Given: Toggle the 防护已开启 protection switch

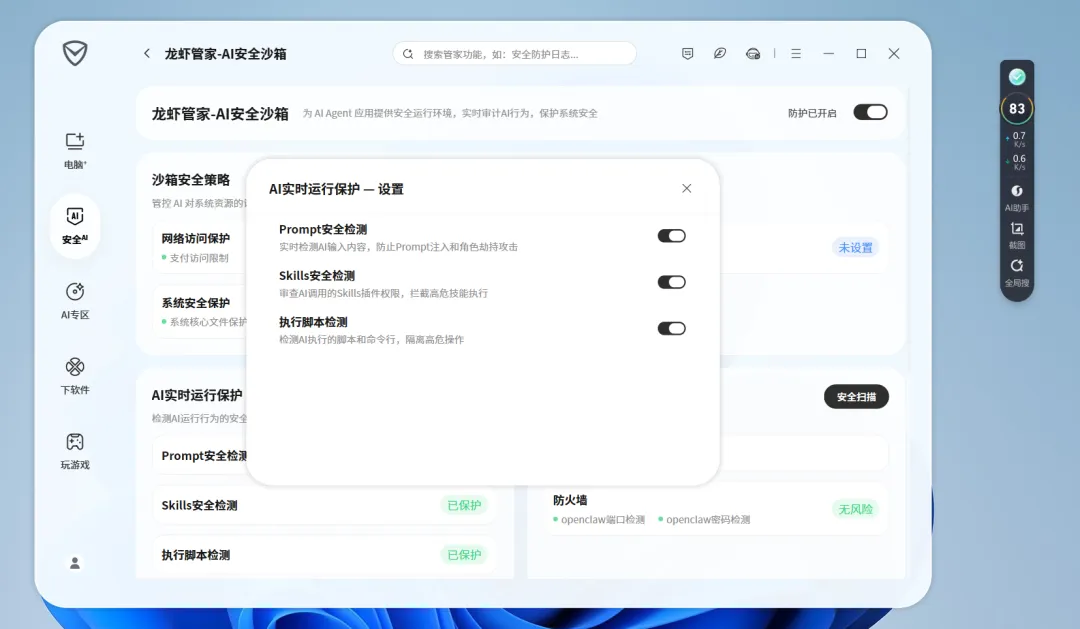Looking at the screenshot, I should (871, 112).
